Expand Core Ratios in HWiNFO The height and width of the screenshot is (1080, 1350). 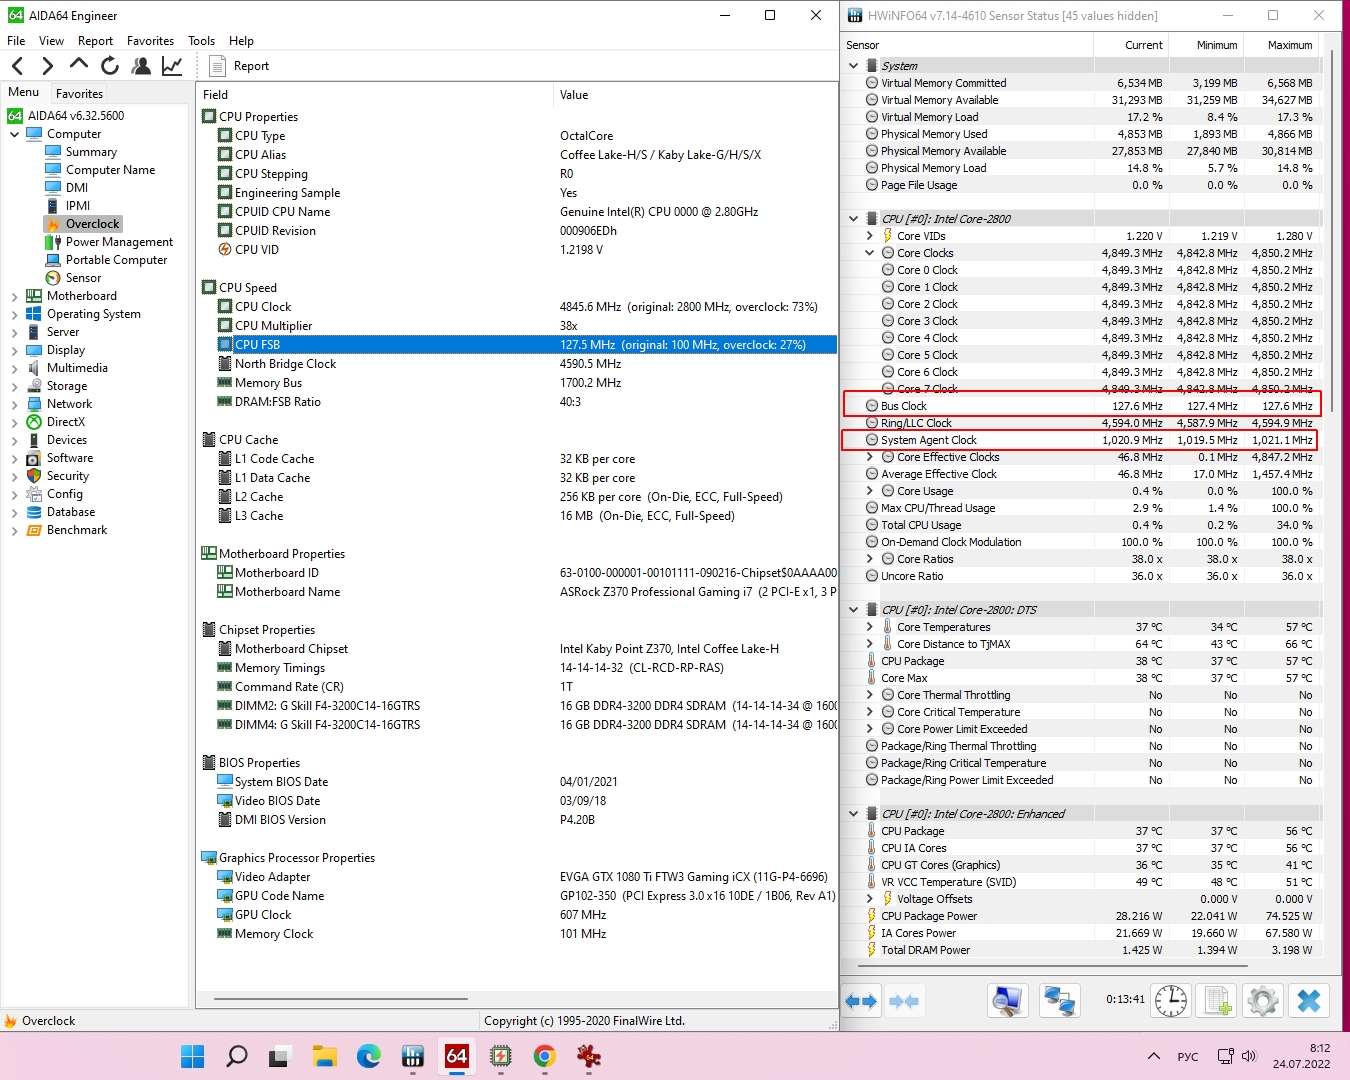[869, 559]
